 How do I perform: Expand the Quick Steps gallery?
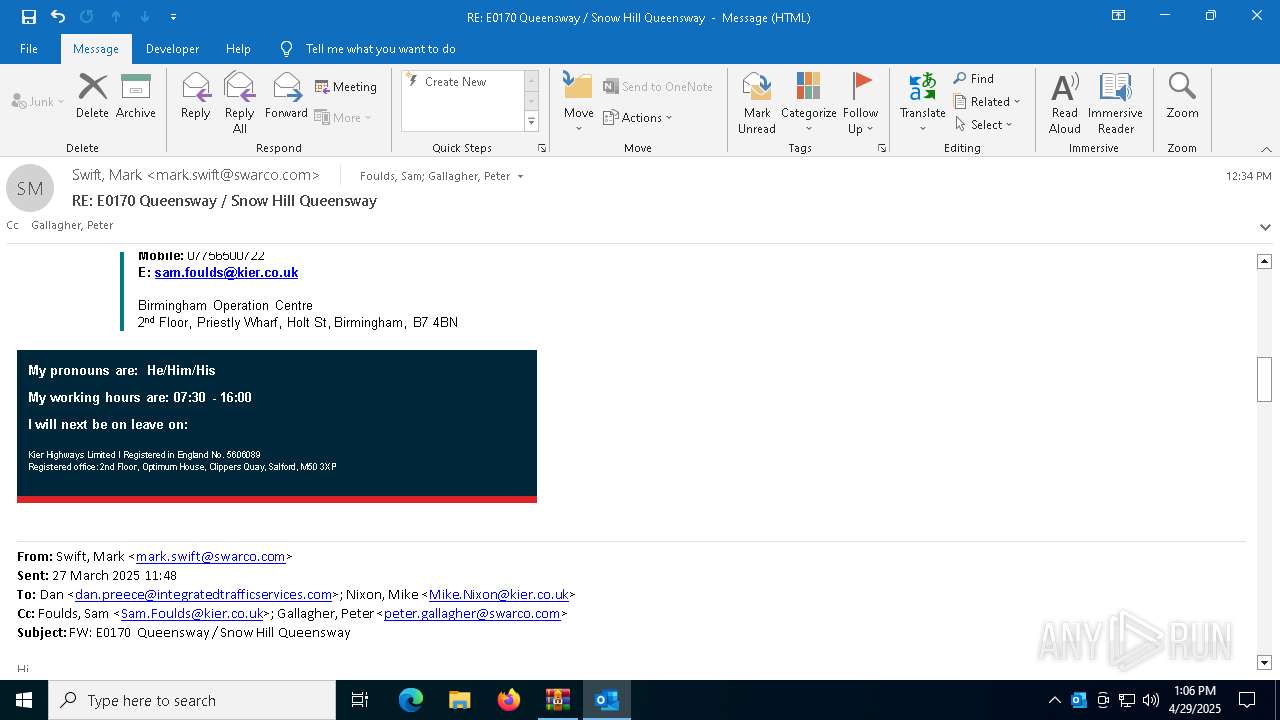point(531,122)
